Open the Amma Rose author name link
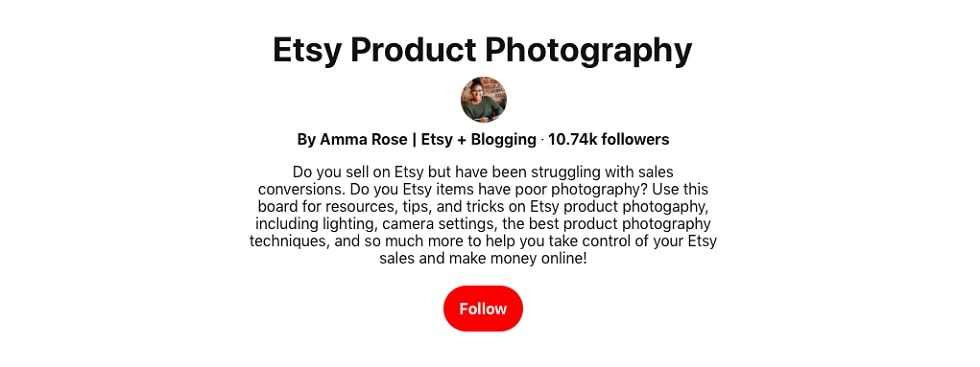The height and width of the screenshot is (367, 980). coord(362,139)
